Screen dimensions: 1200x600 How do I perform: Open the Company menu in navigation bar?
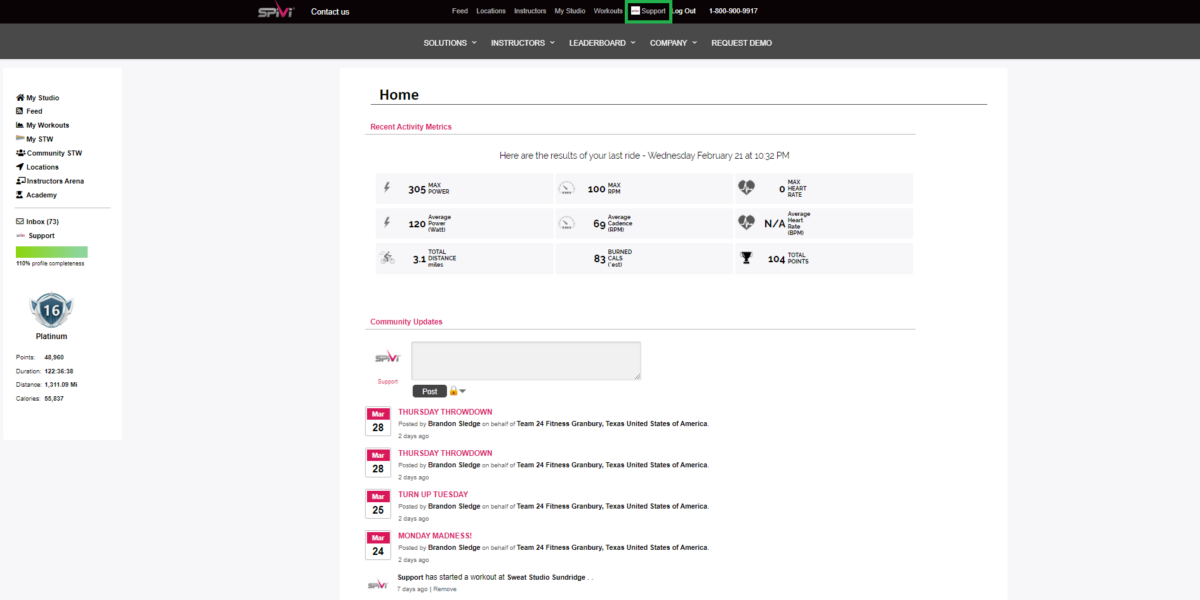pos(673,43)
